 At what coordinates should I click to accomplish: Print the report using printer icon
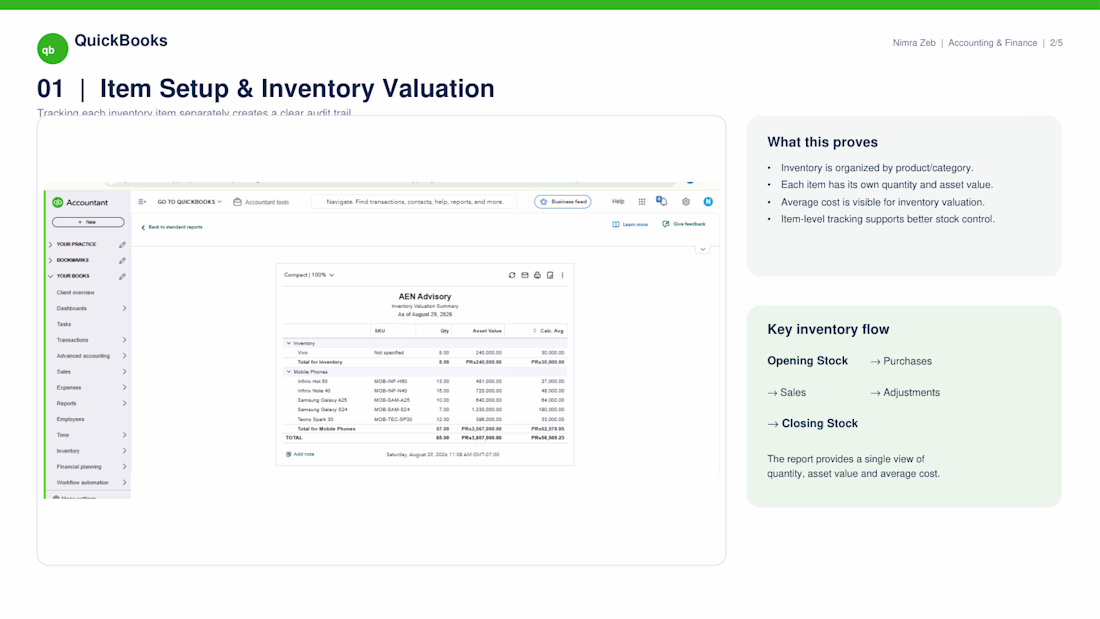(537, 275)
